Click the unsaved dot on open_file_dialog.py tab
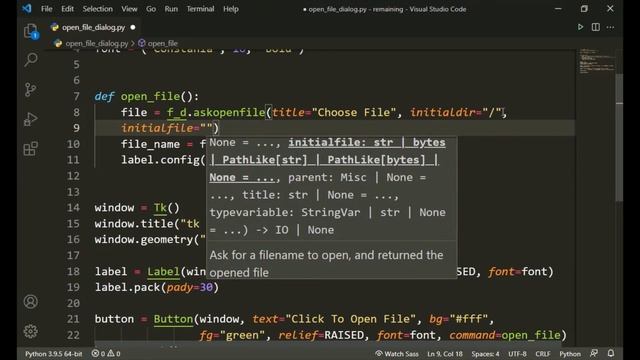Viewport: 640px width, 360px height. coord(133,27)
